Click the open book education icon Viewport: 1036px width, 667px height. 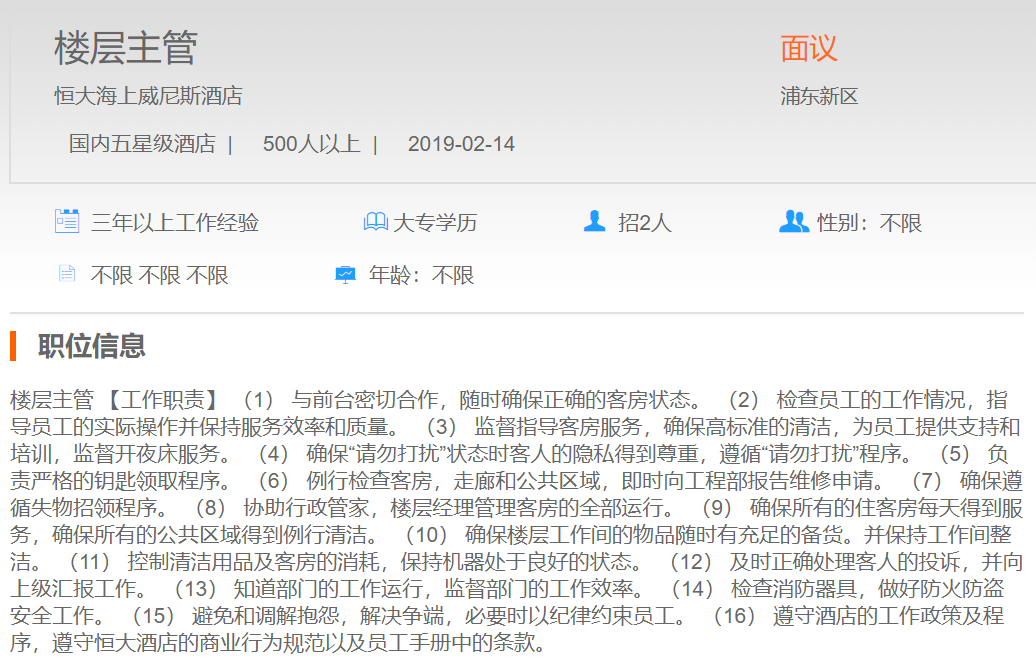(375, 222)
